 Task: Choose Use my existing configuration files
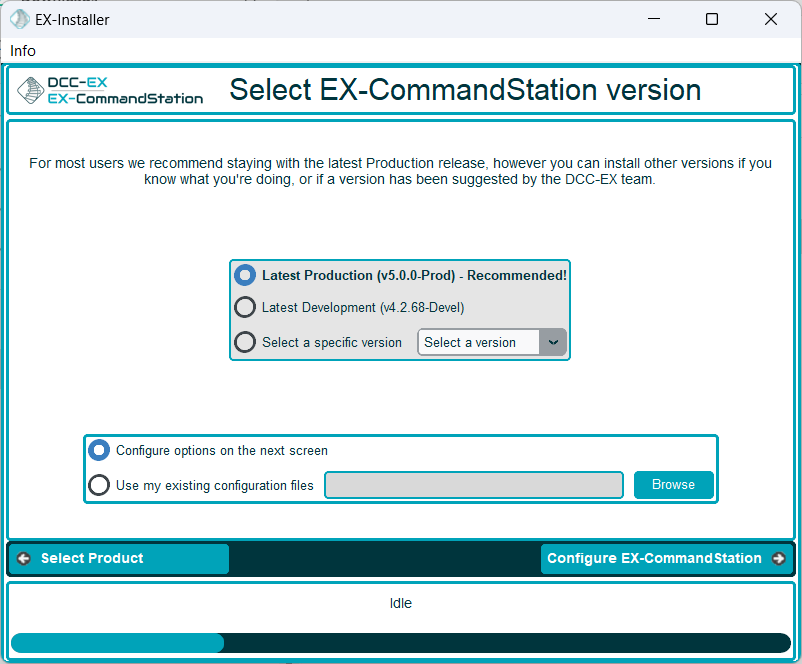[x=99, y=485]
